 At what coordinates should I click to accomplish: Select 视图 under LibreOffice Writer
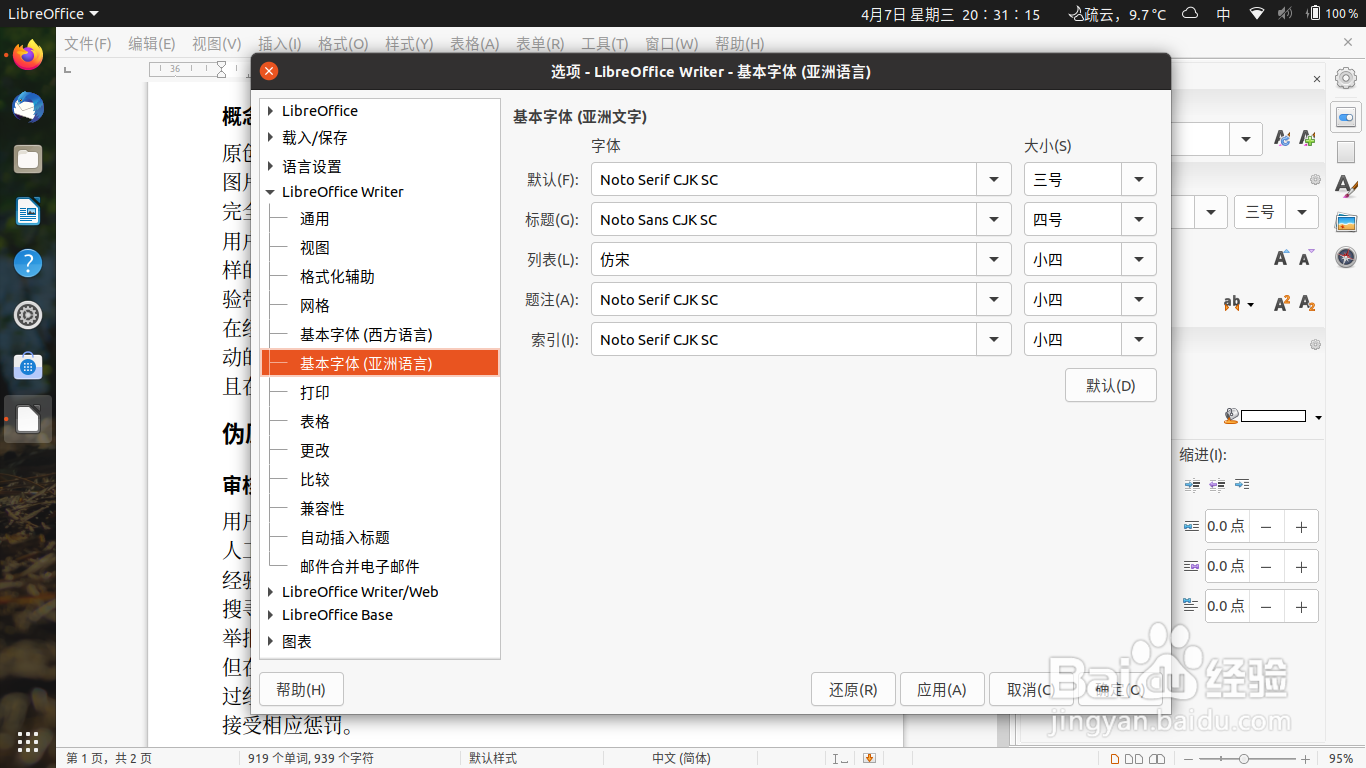[x=315, y=248]
